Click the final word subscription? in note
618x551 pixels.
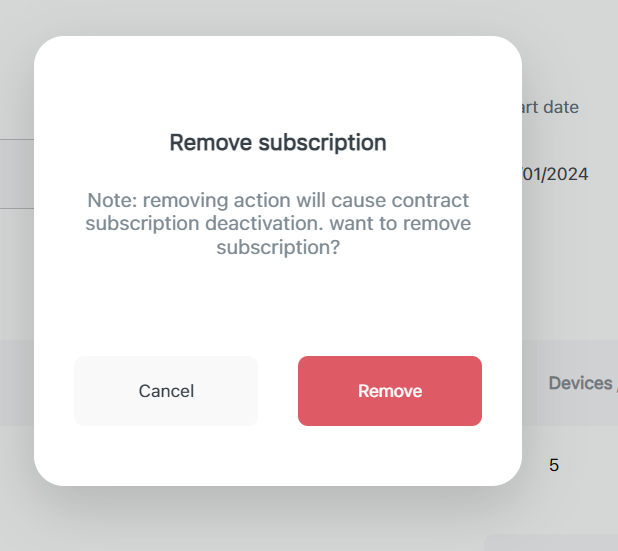click(x=278, y=247)
